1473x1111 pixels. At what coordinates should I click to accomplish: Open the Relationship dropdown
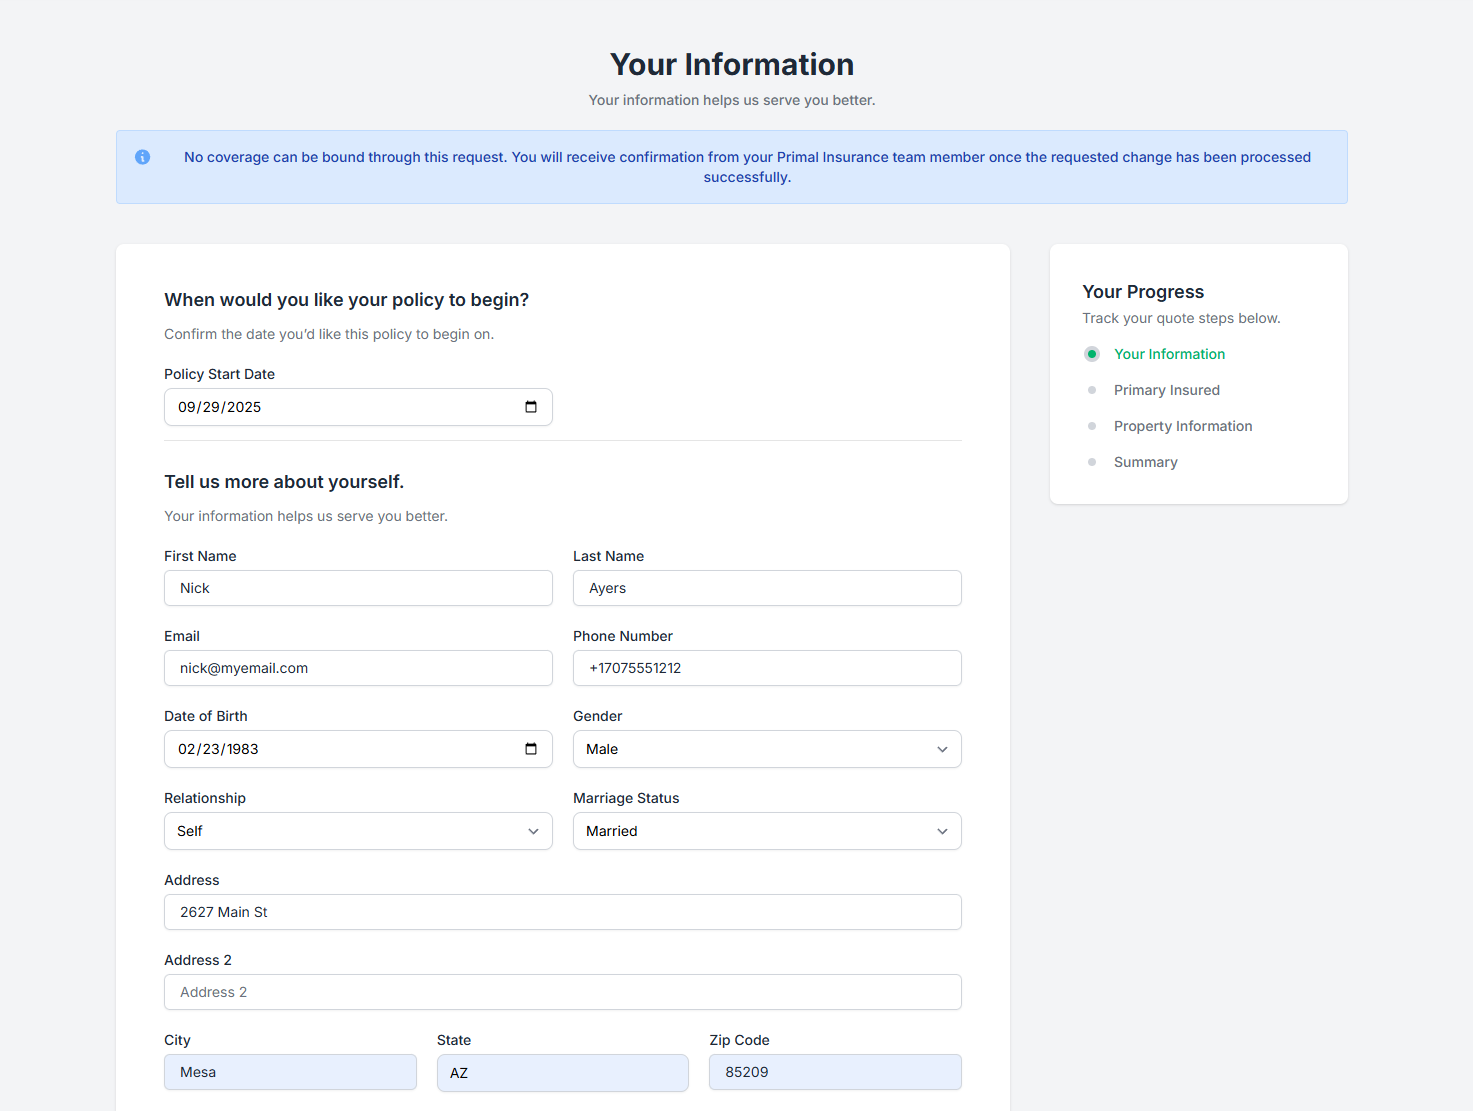(358, 831)
